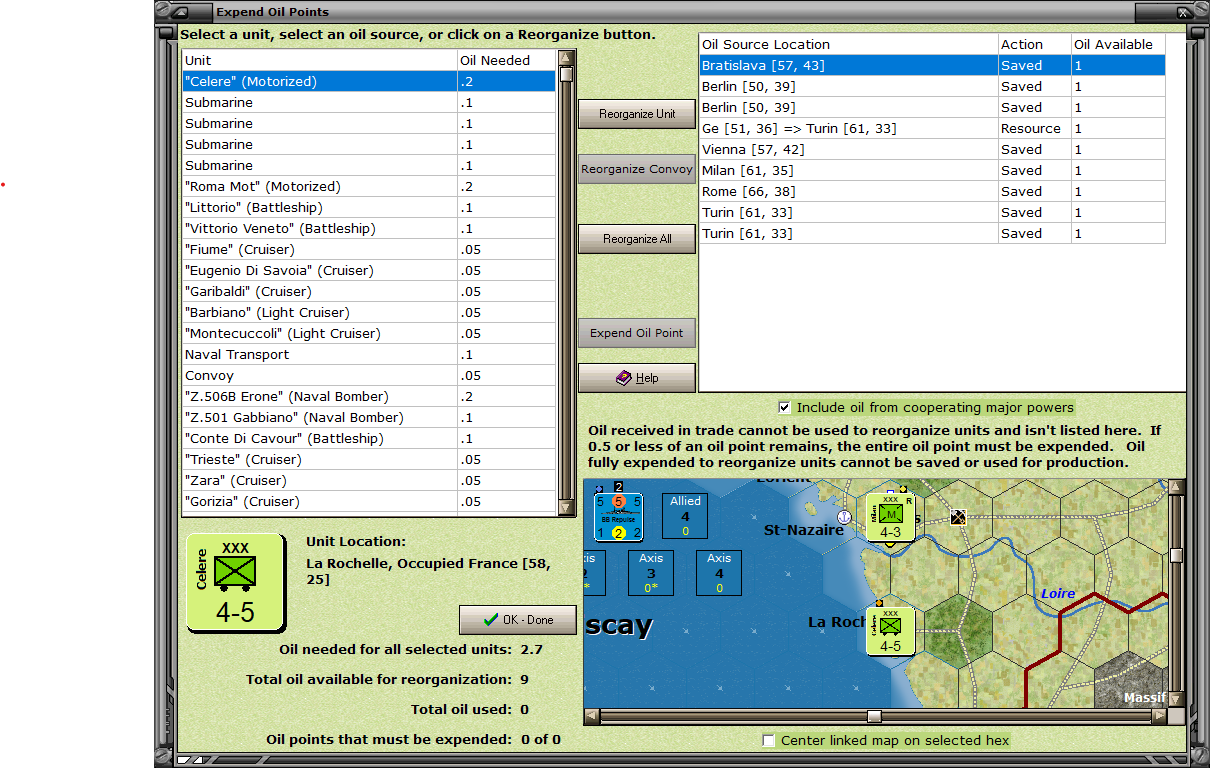The height and width of the screenshot is (768, 1210).
Task: Click the map's vertical scroll-up arrow
Action: point(1176,487)
